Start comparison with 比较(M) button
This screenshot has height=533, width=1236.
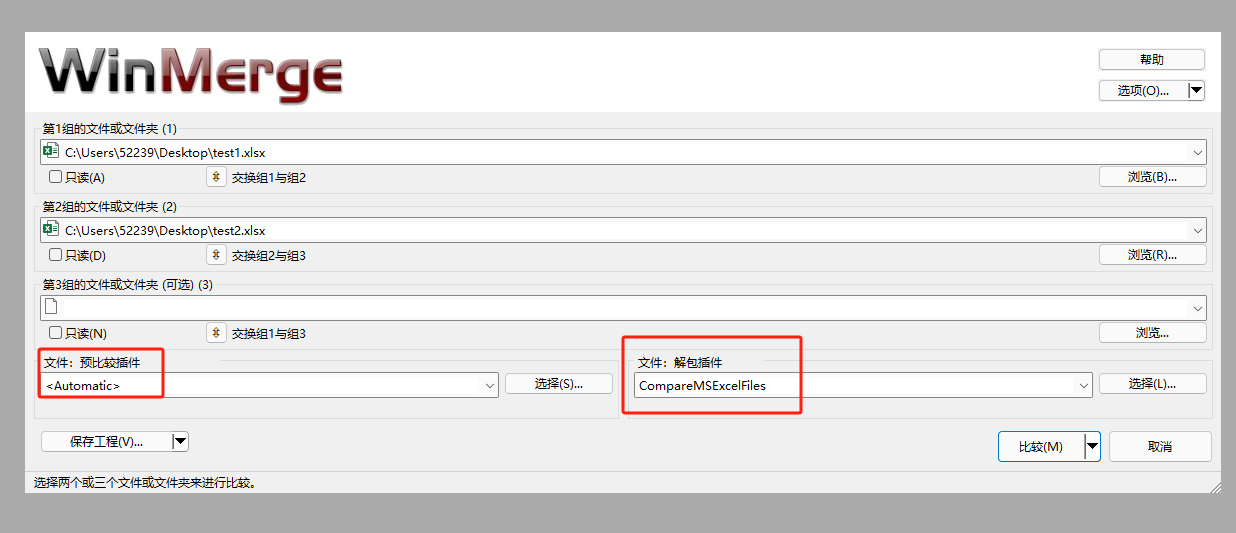(1041, 446)
